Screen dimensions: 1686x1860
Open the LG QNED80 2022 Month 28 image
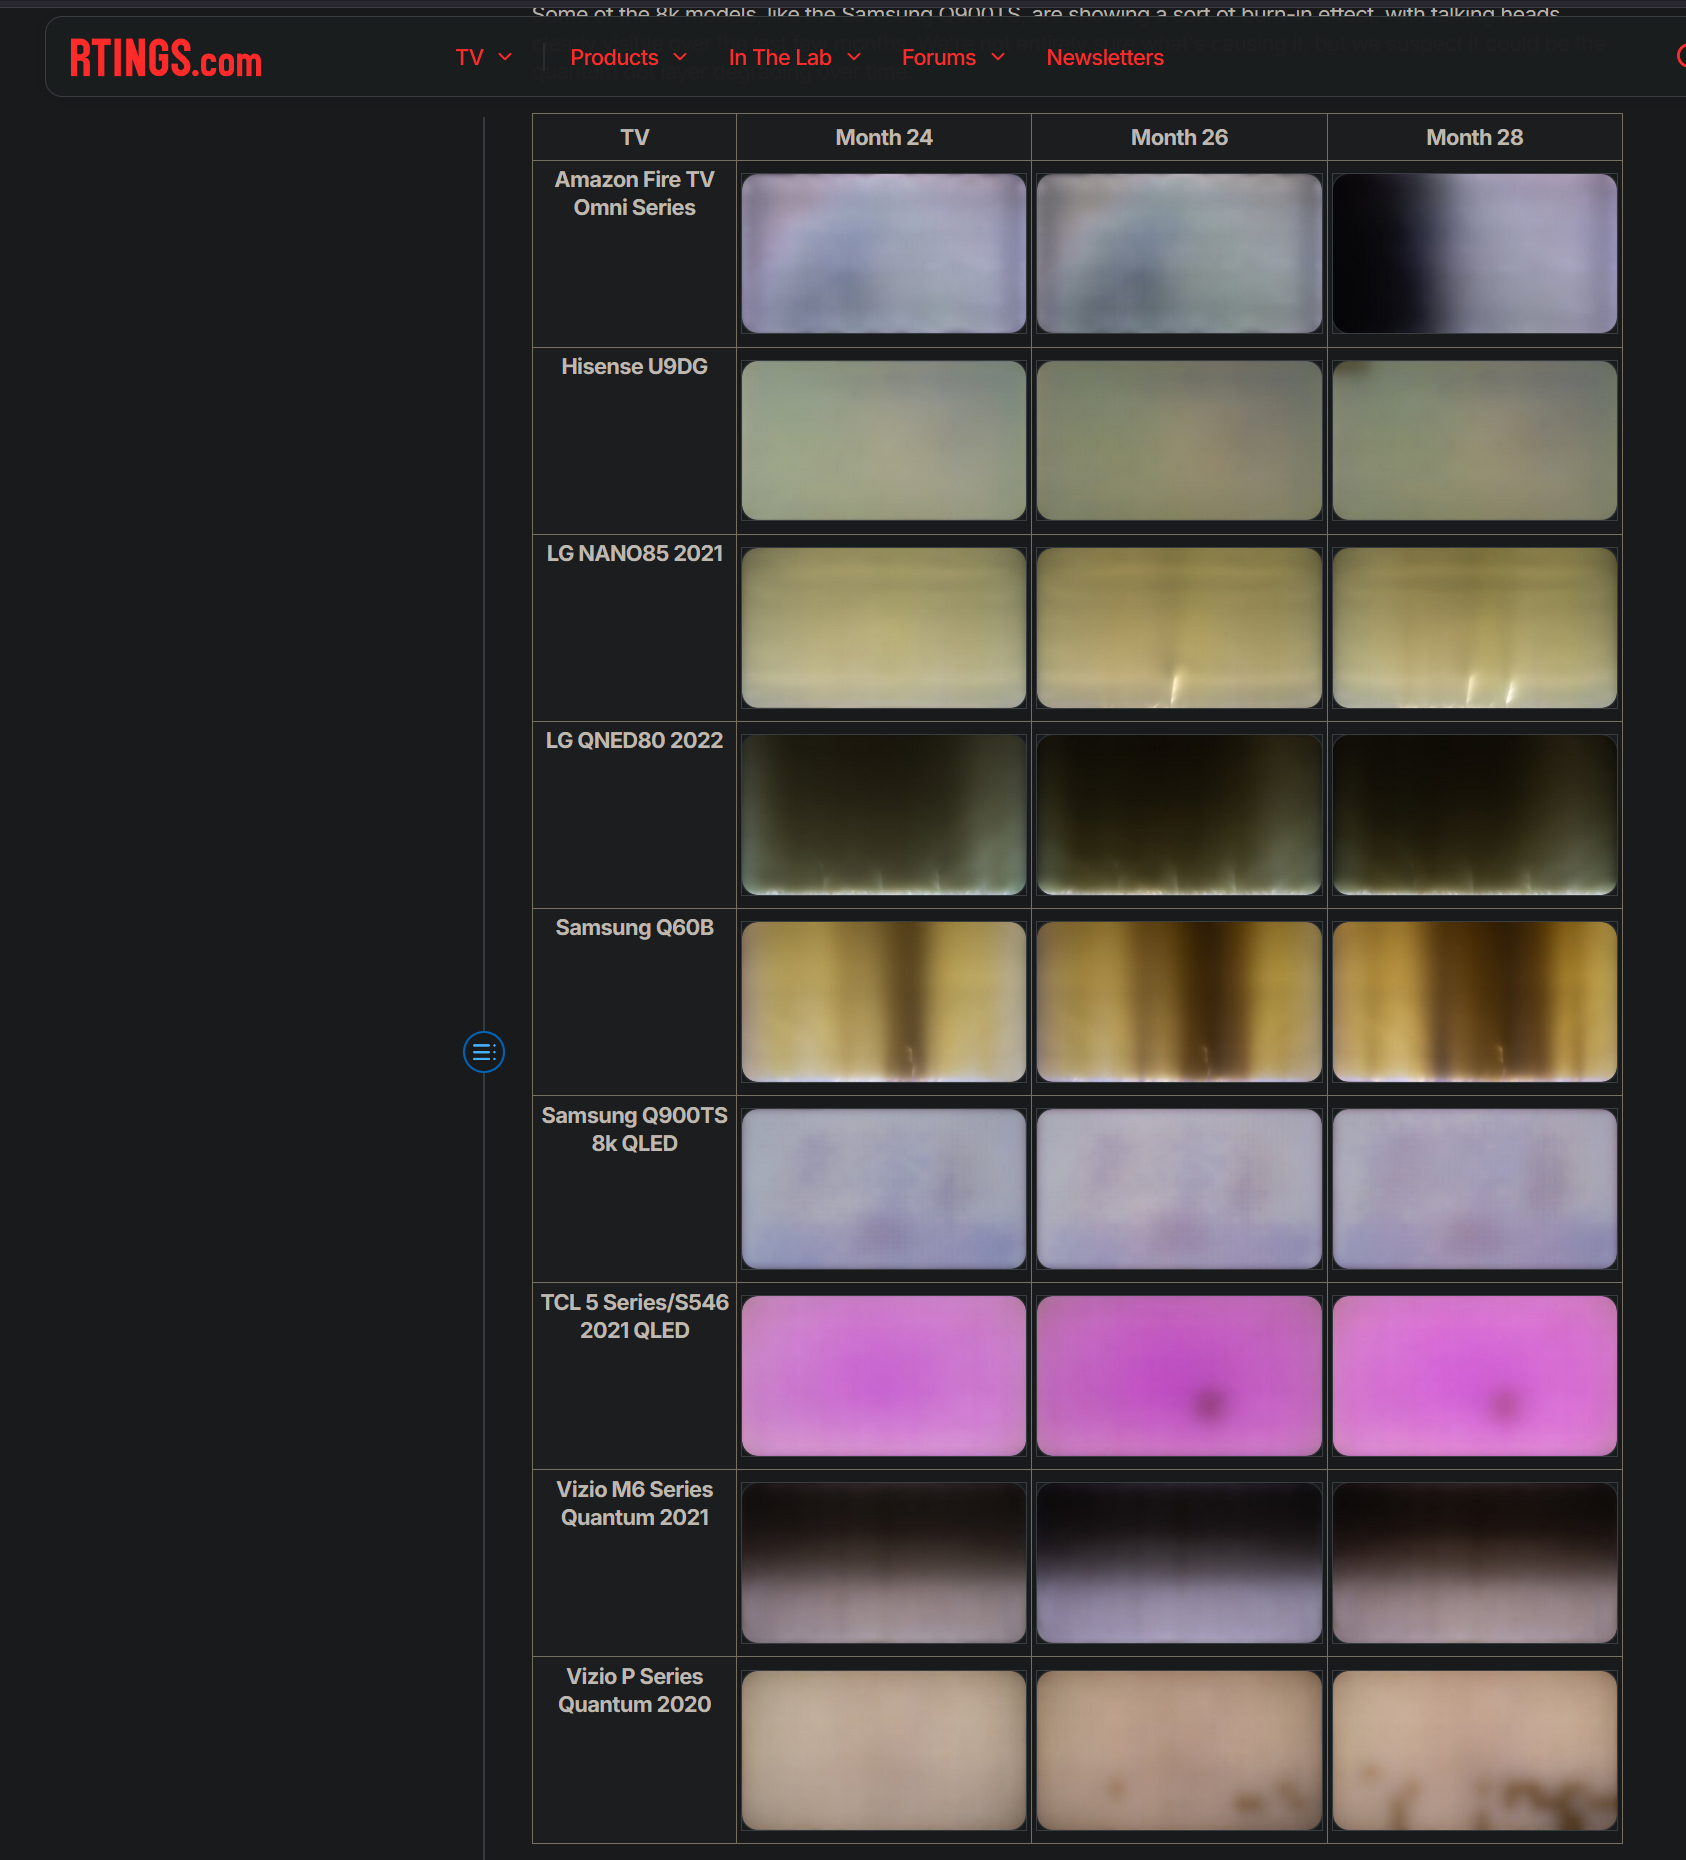click(1474, 814)
